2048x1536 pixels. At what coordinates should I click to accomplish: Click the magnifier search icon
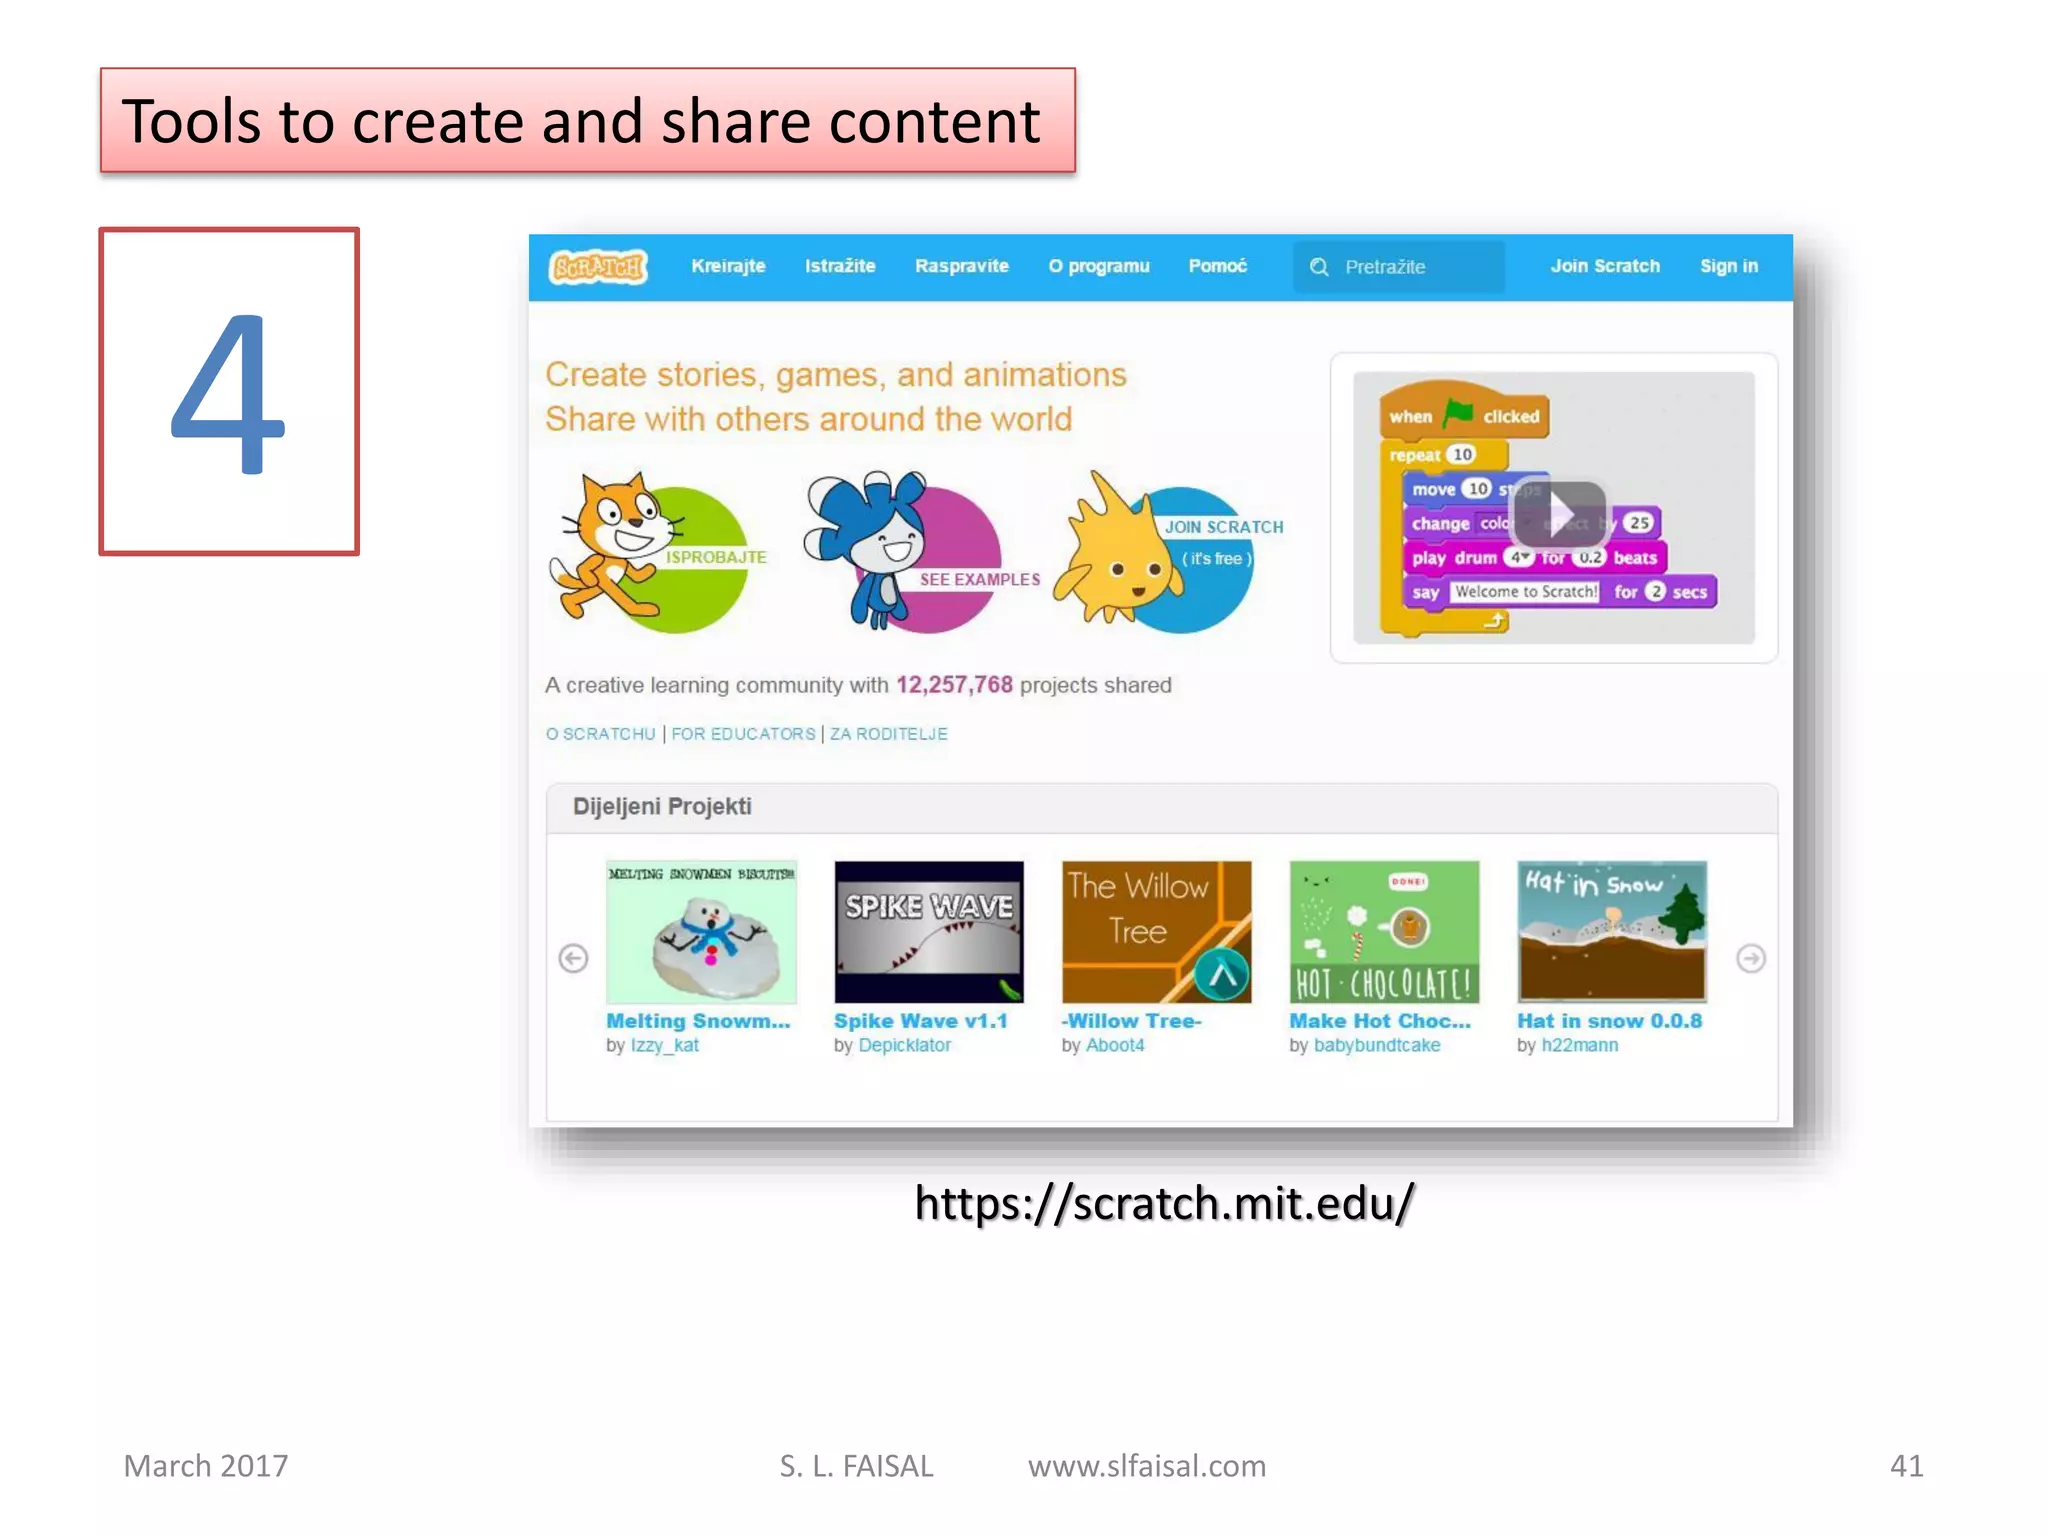pos(1319,267)
